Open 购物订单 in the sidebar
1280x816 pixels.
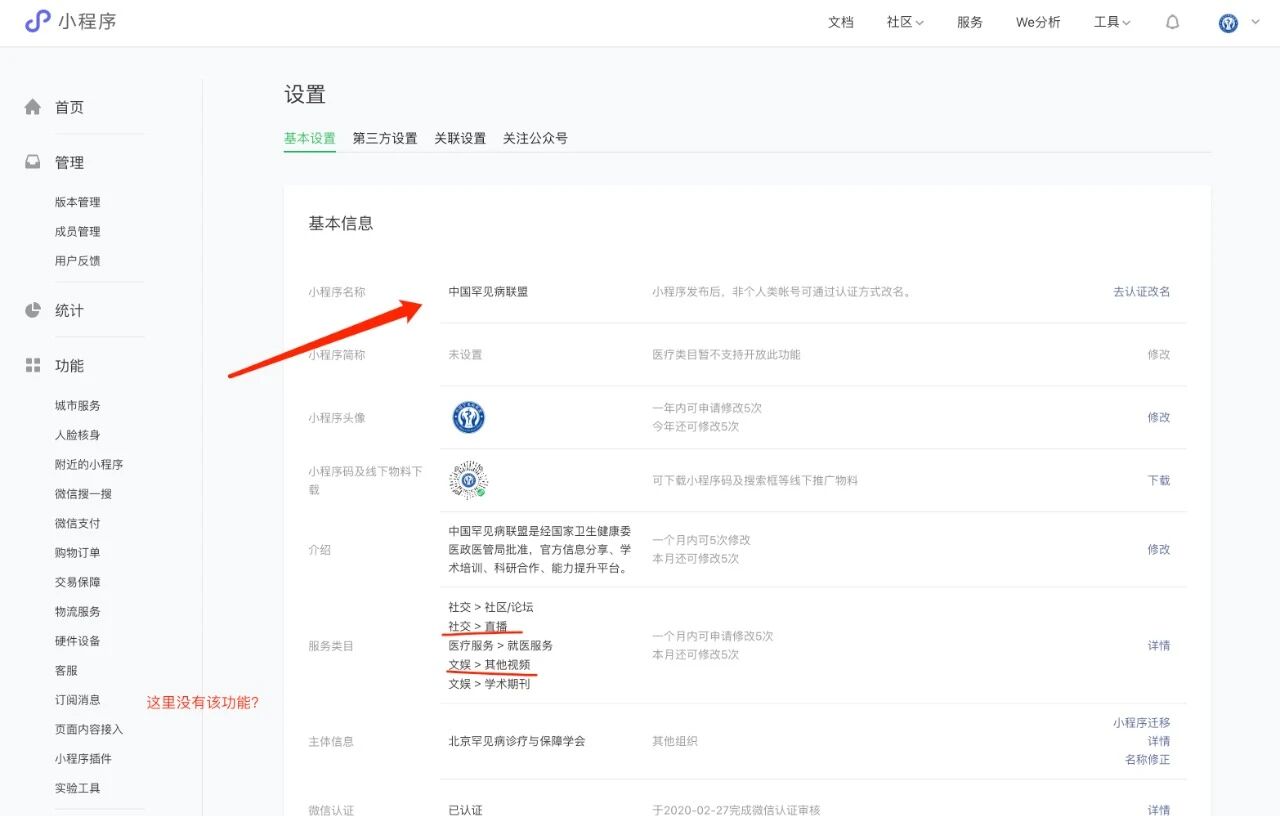pos(78,552)
